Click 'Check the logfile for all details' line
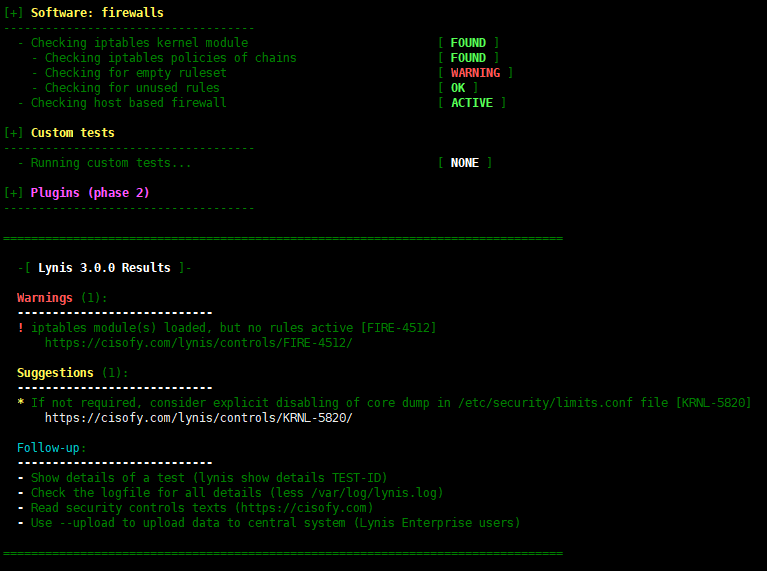Image resolution: width=767 pixels, height=571 pixels. pyautogui.click(x=237, y=493)
